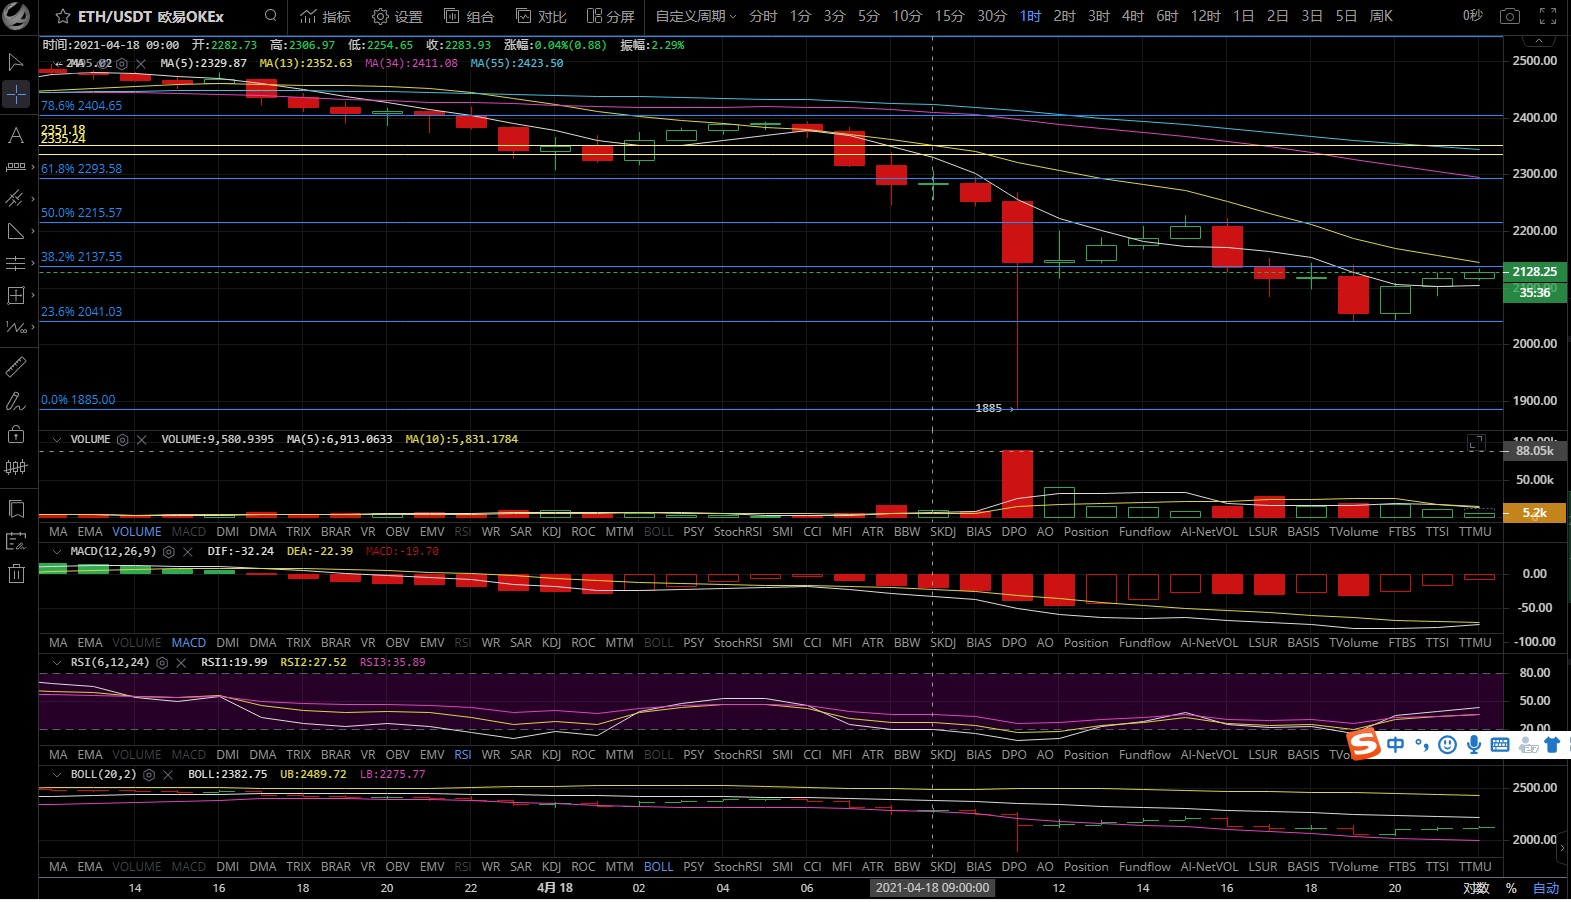Collapse the MACD indicator panel chevron

pyautogui.click(x=56, y=552)
